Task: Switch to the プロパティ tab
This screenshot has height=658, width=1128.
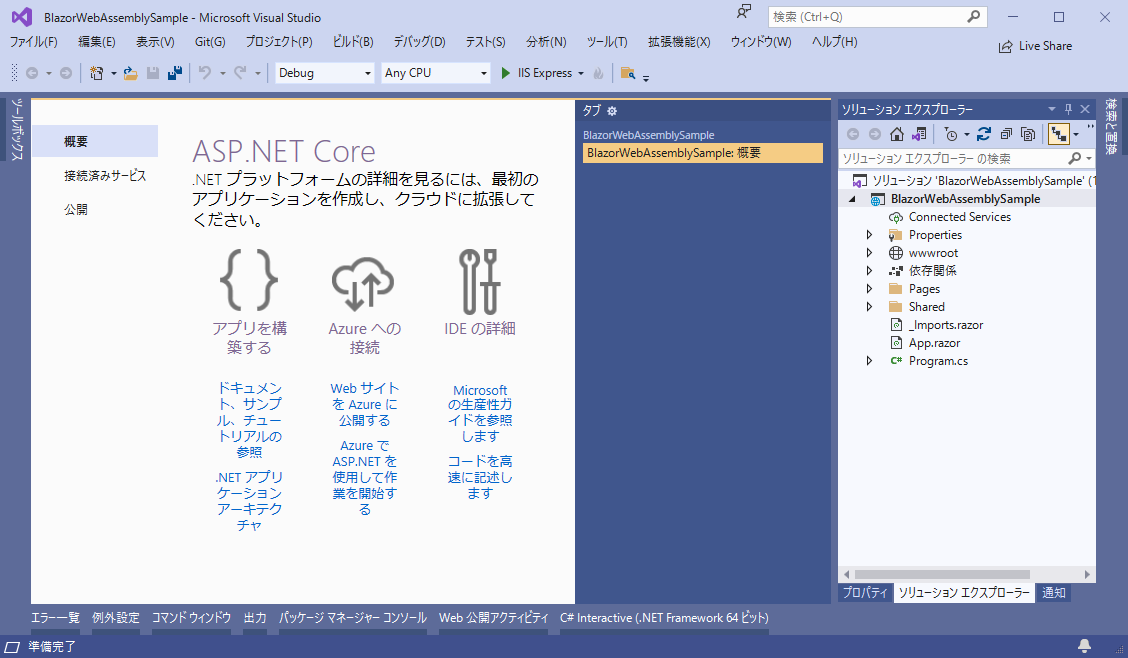Action: click(865, 593)
